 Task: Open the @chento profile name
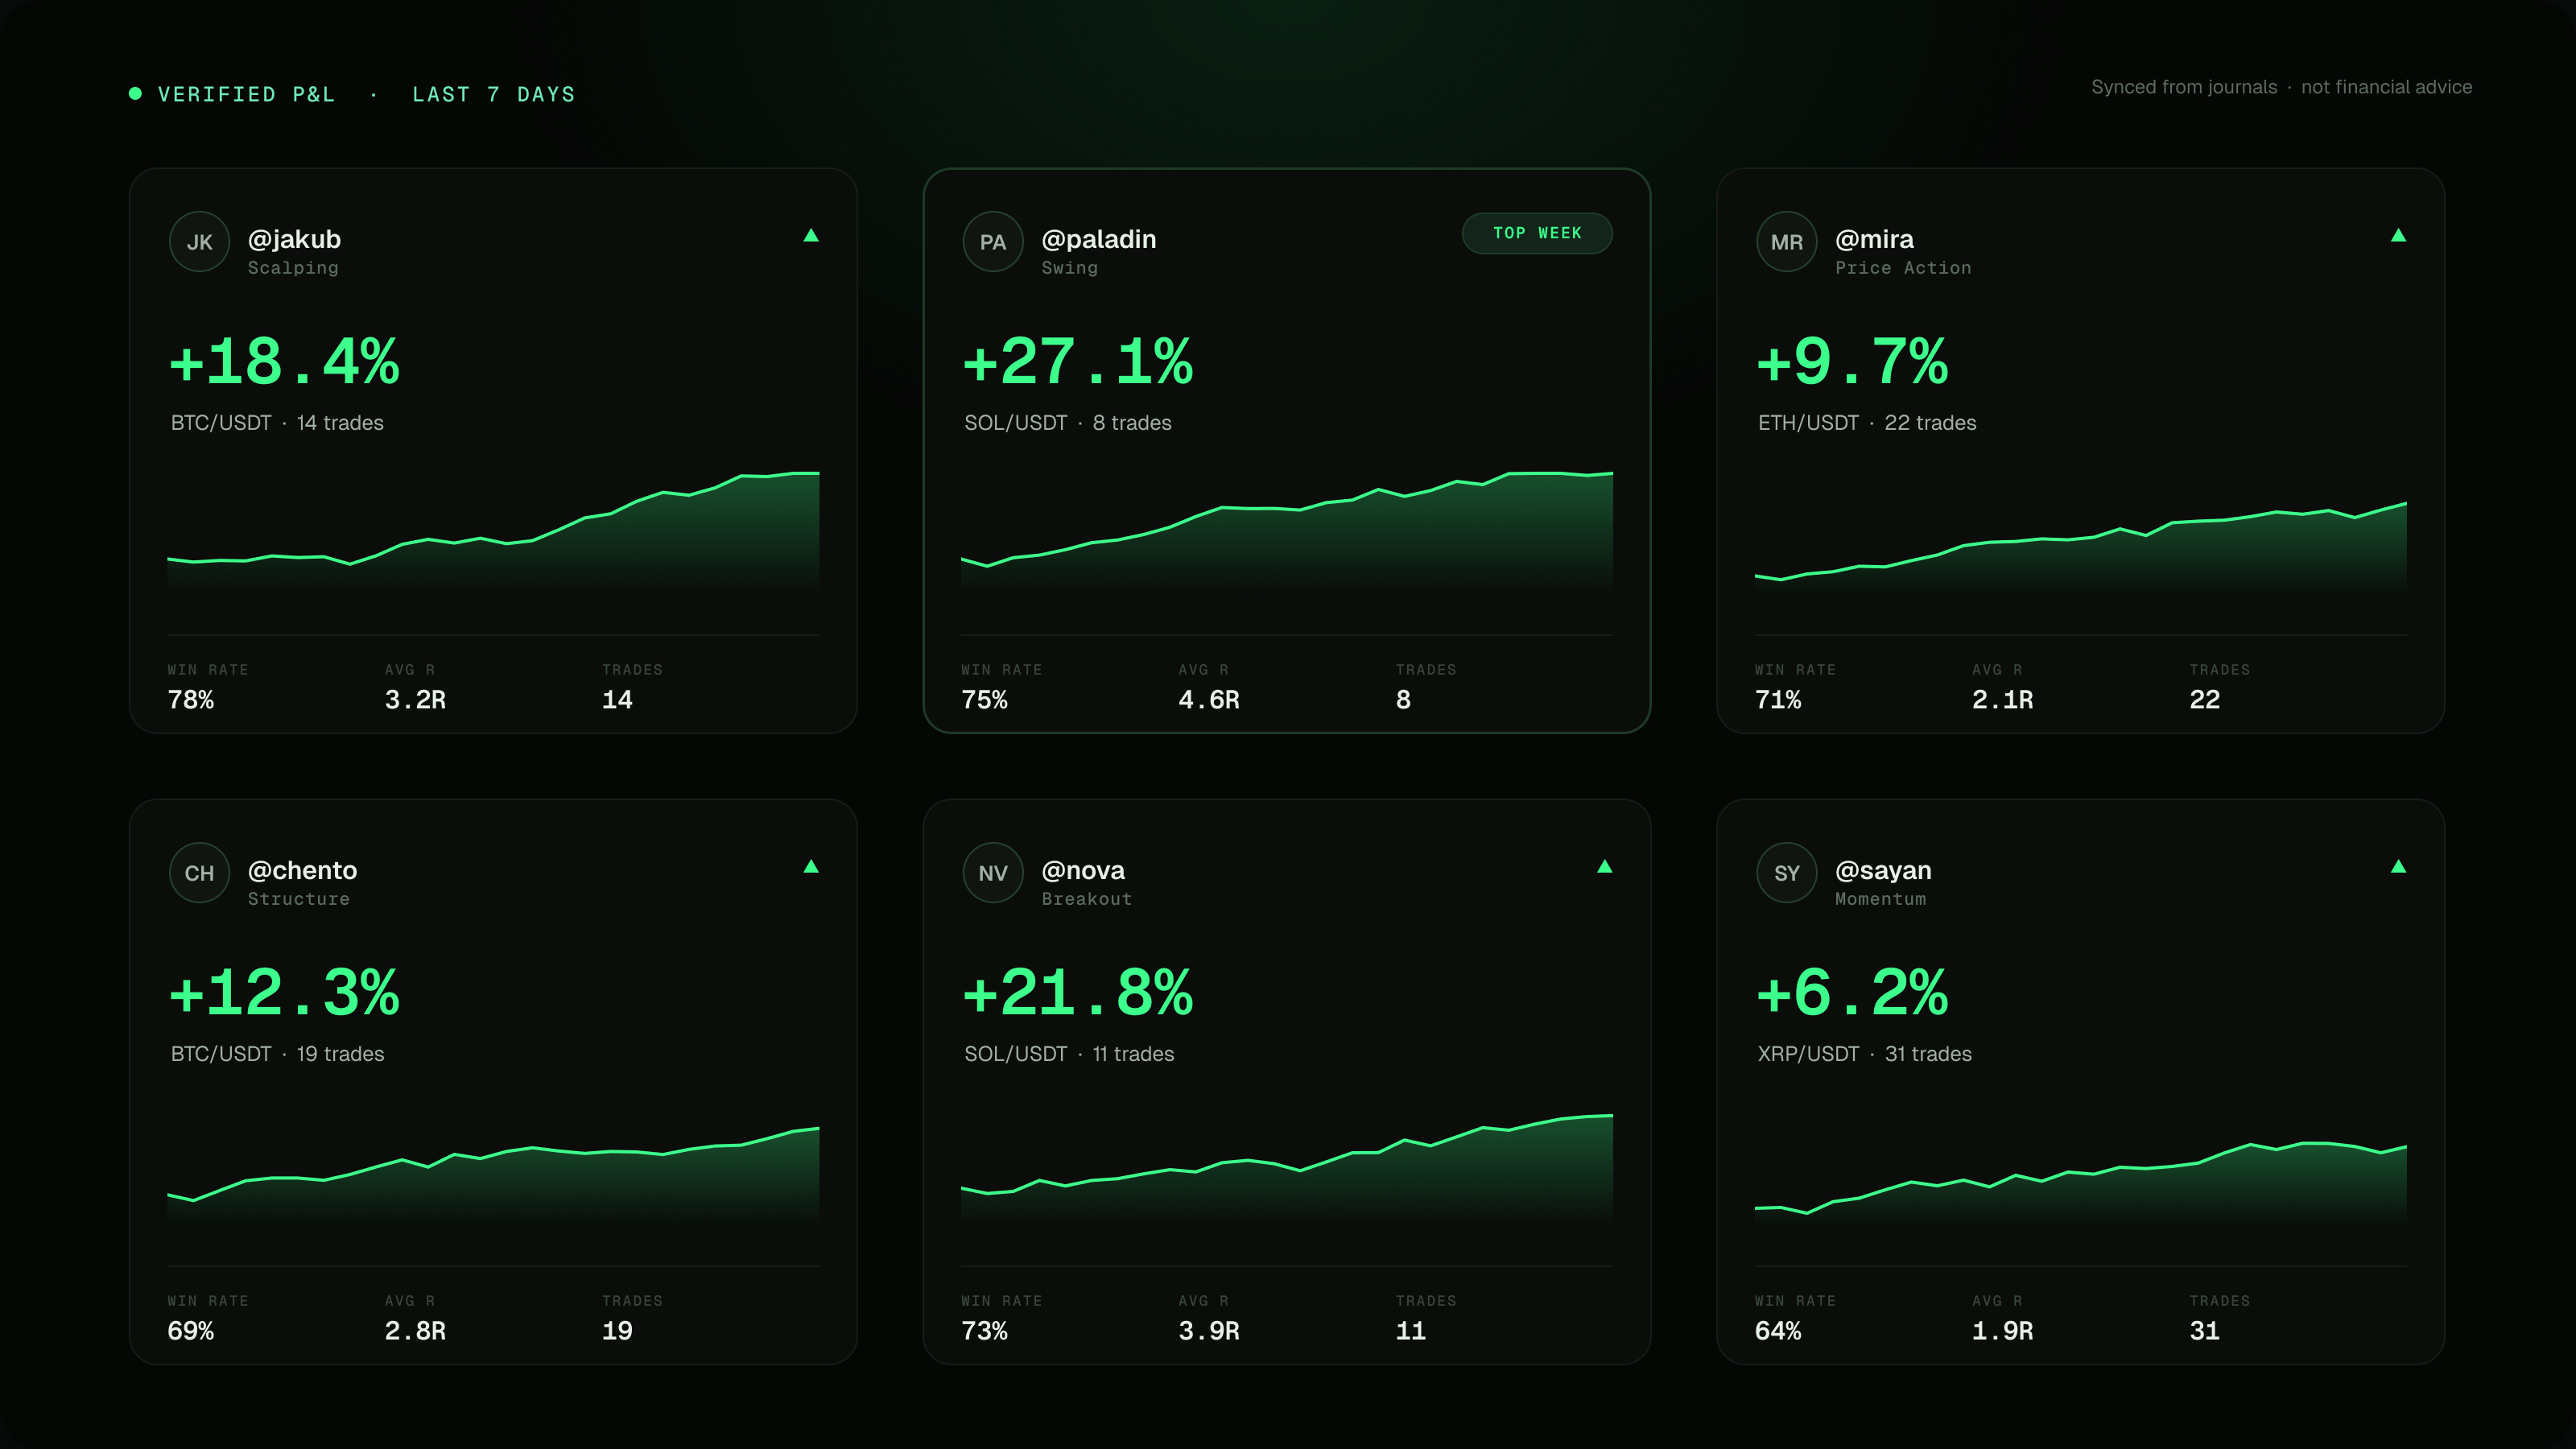(302, 870)
